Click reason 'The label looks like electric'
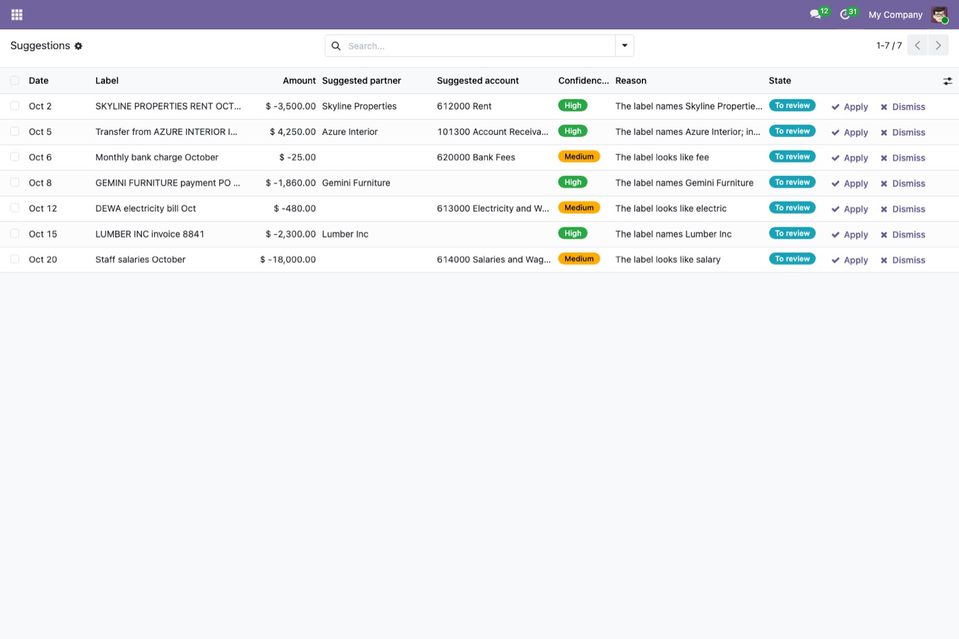 point(671,209)
